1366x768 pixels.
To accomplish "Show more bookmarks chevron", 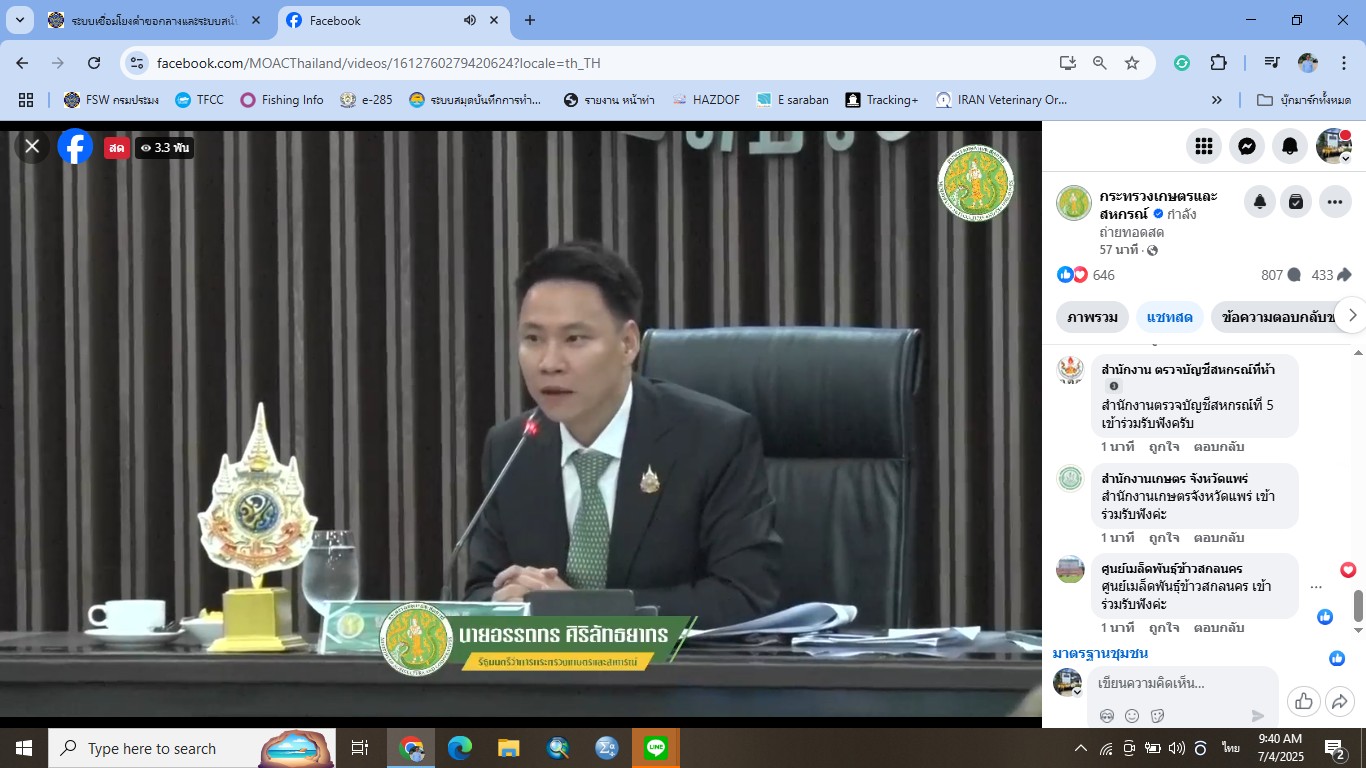I will (1217, 100).
